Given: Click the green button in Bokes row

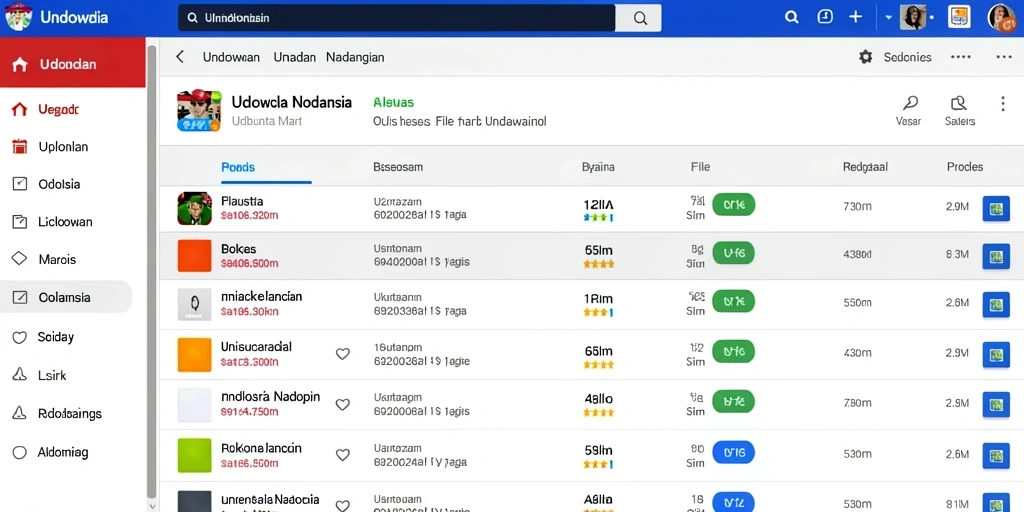Looking at the screenshot, I should click(733, 252).
